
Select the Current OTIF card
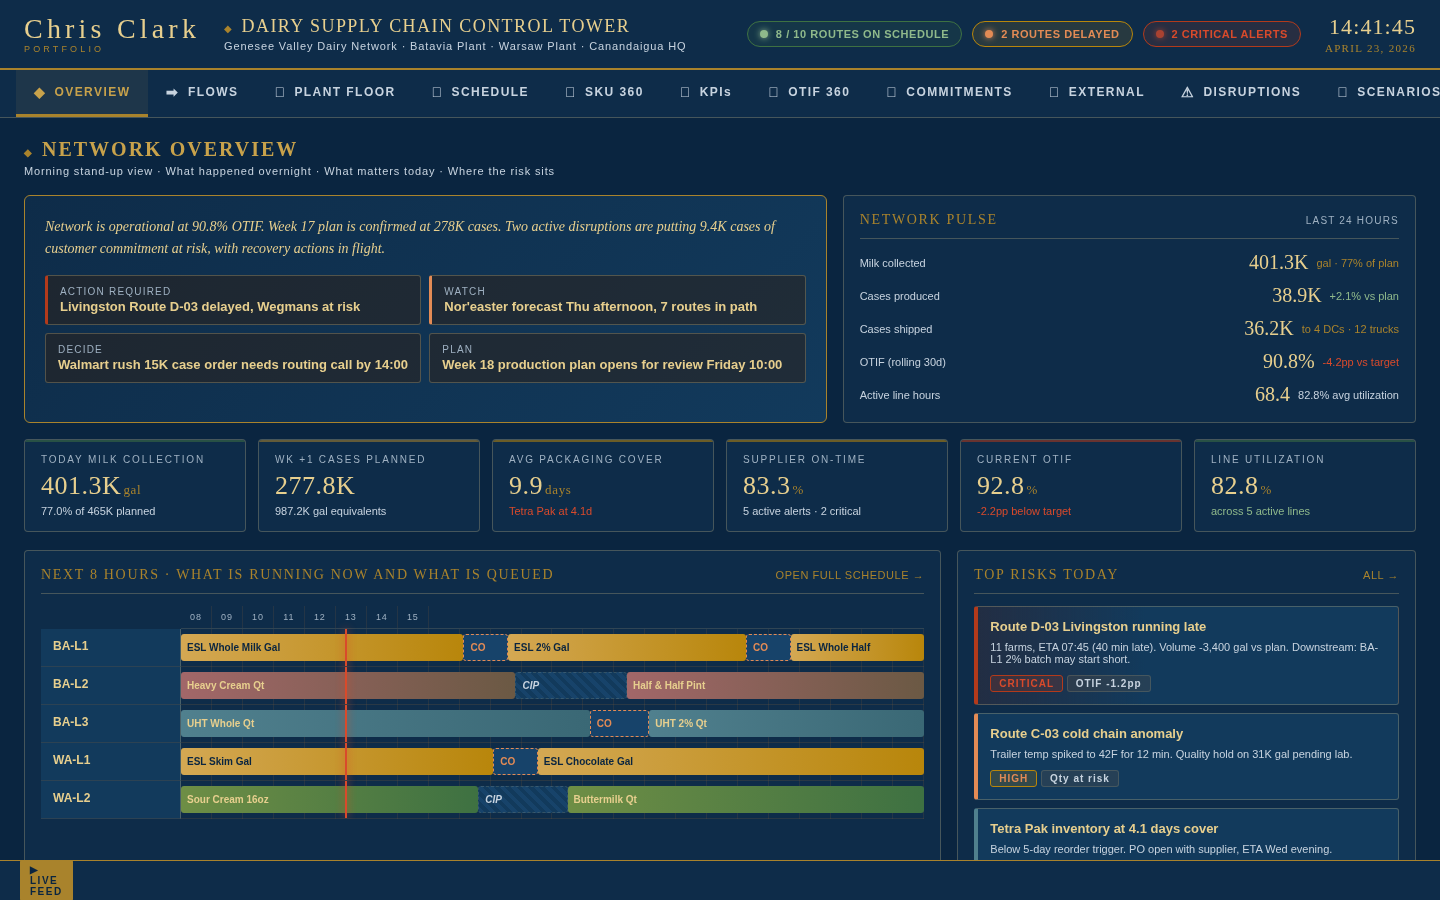pyautogui.click(x=1071, y=485)
